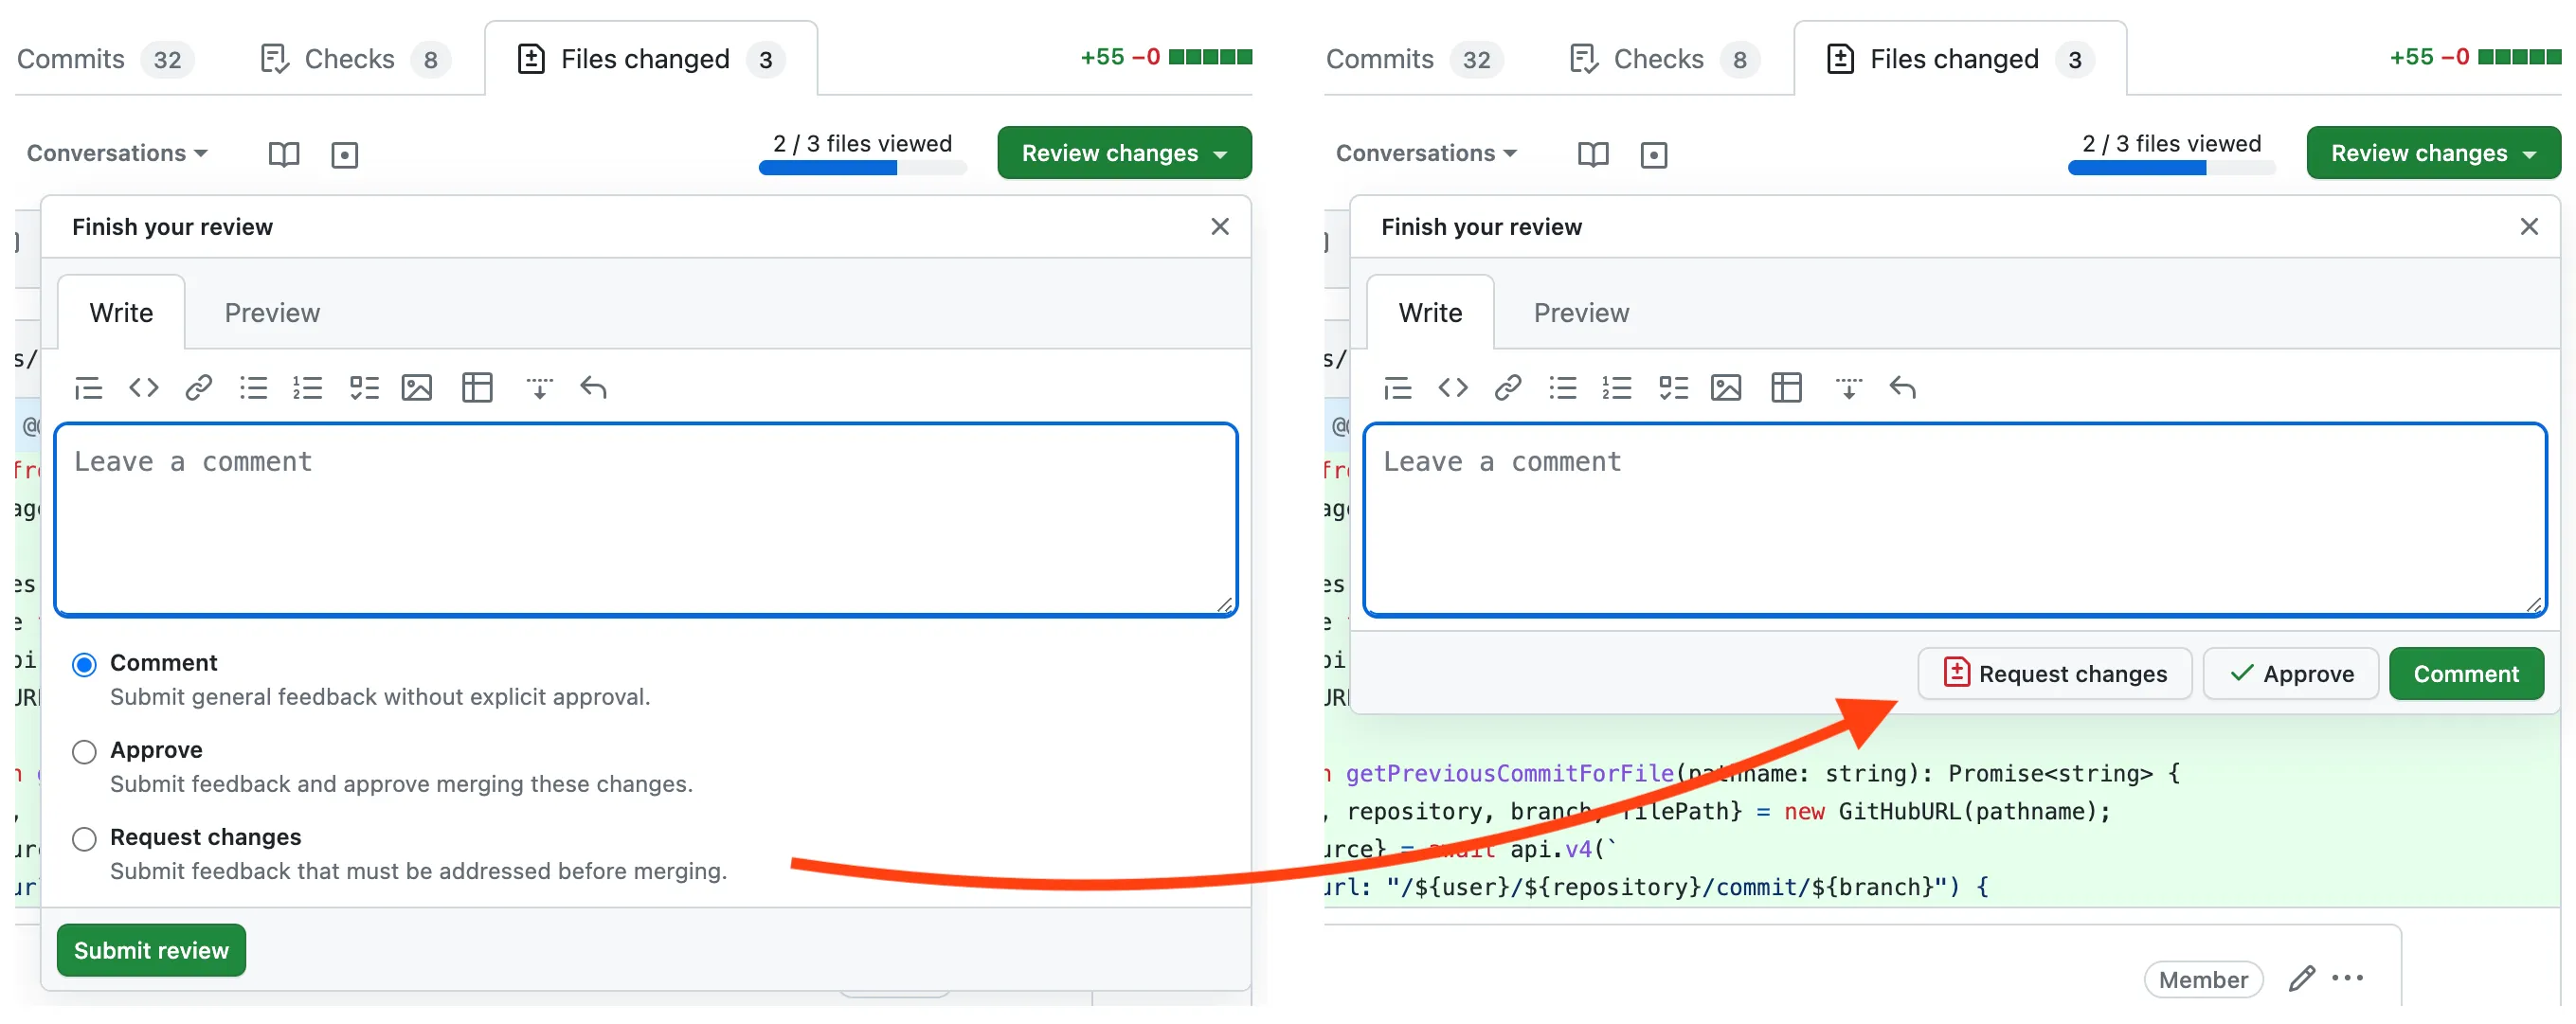2576x1024 pixels.
Task: Expand the left Review changes dropdown
Action: tap(1123, 153)
